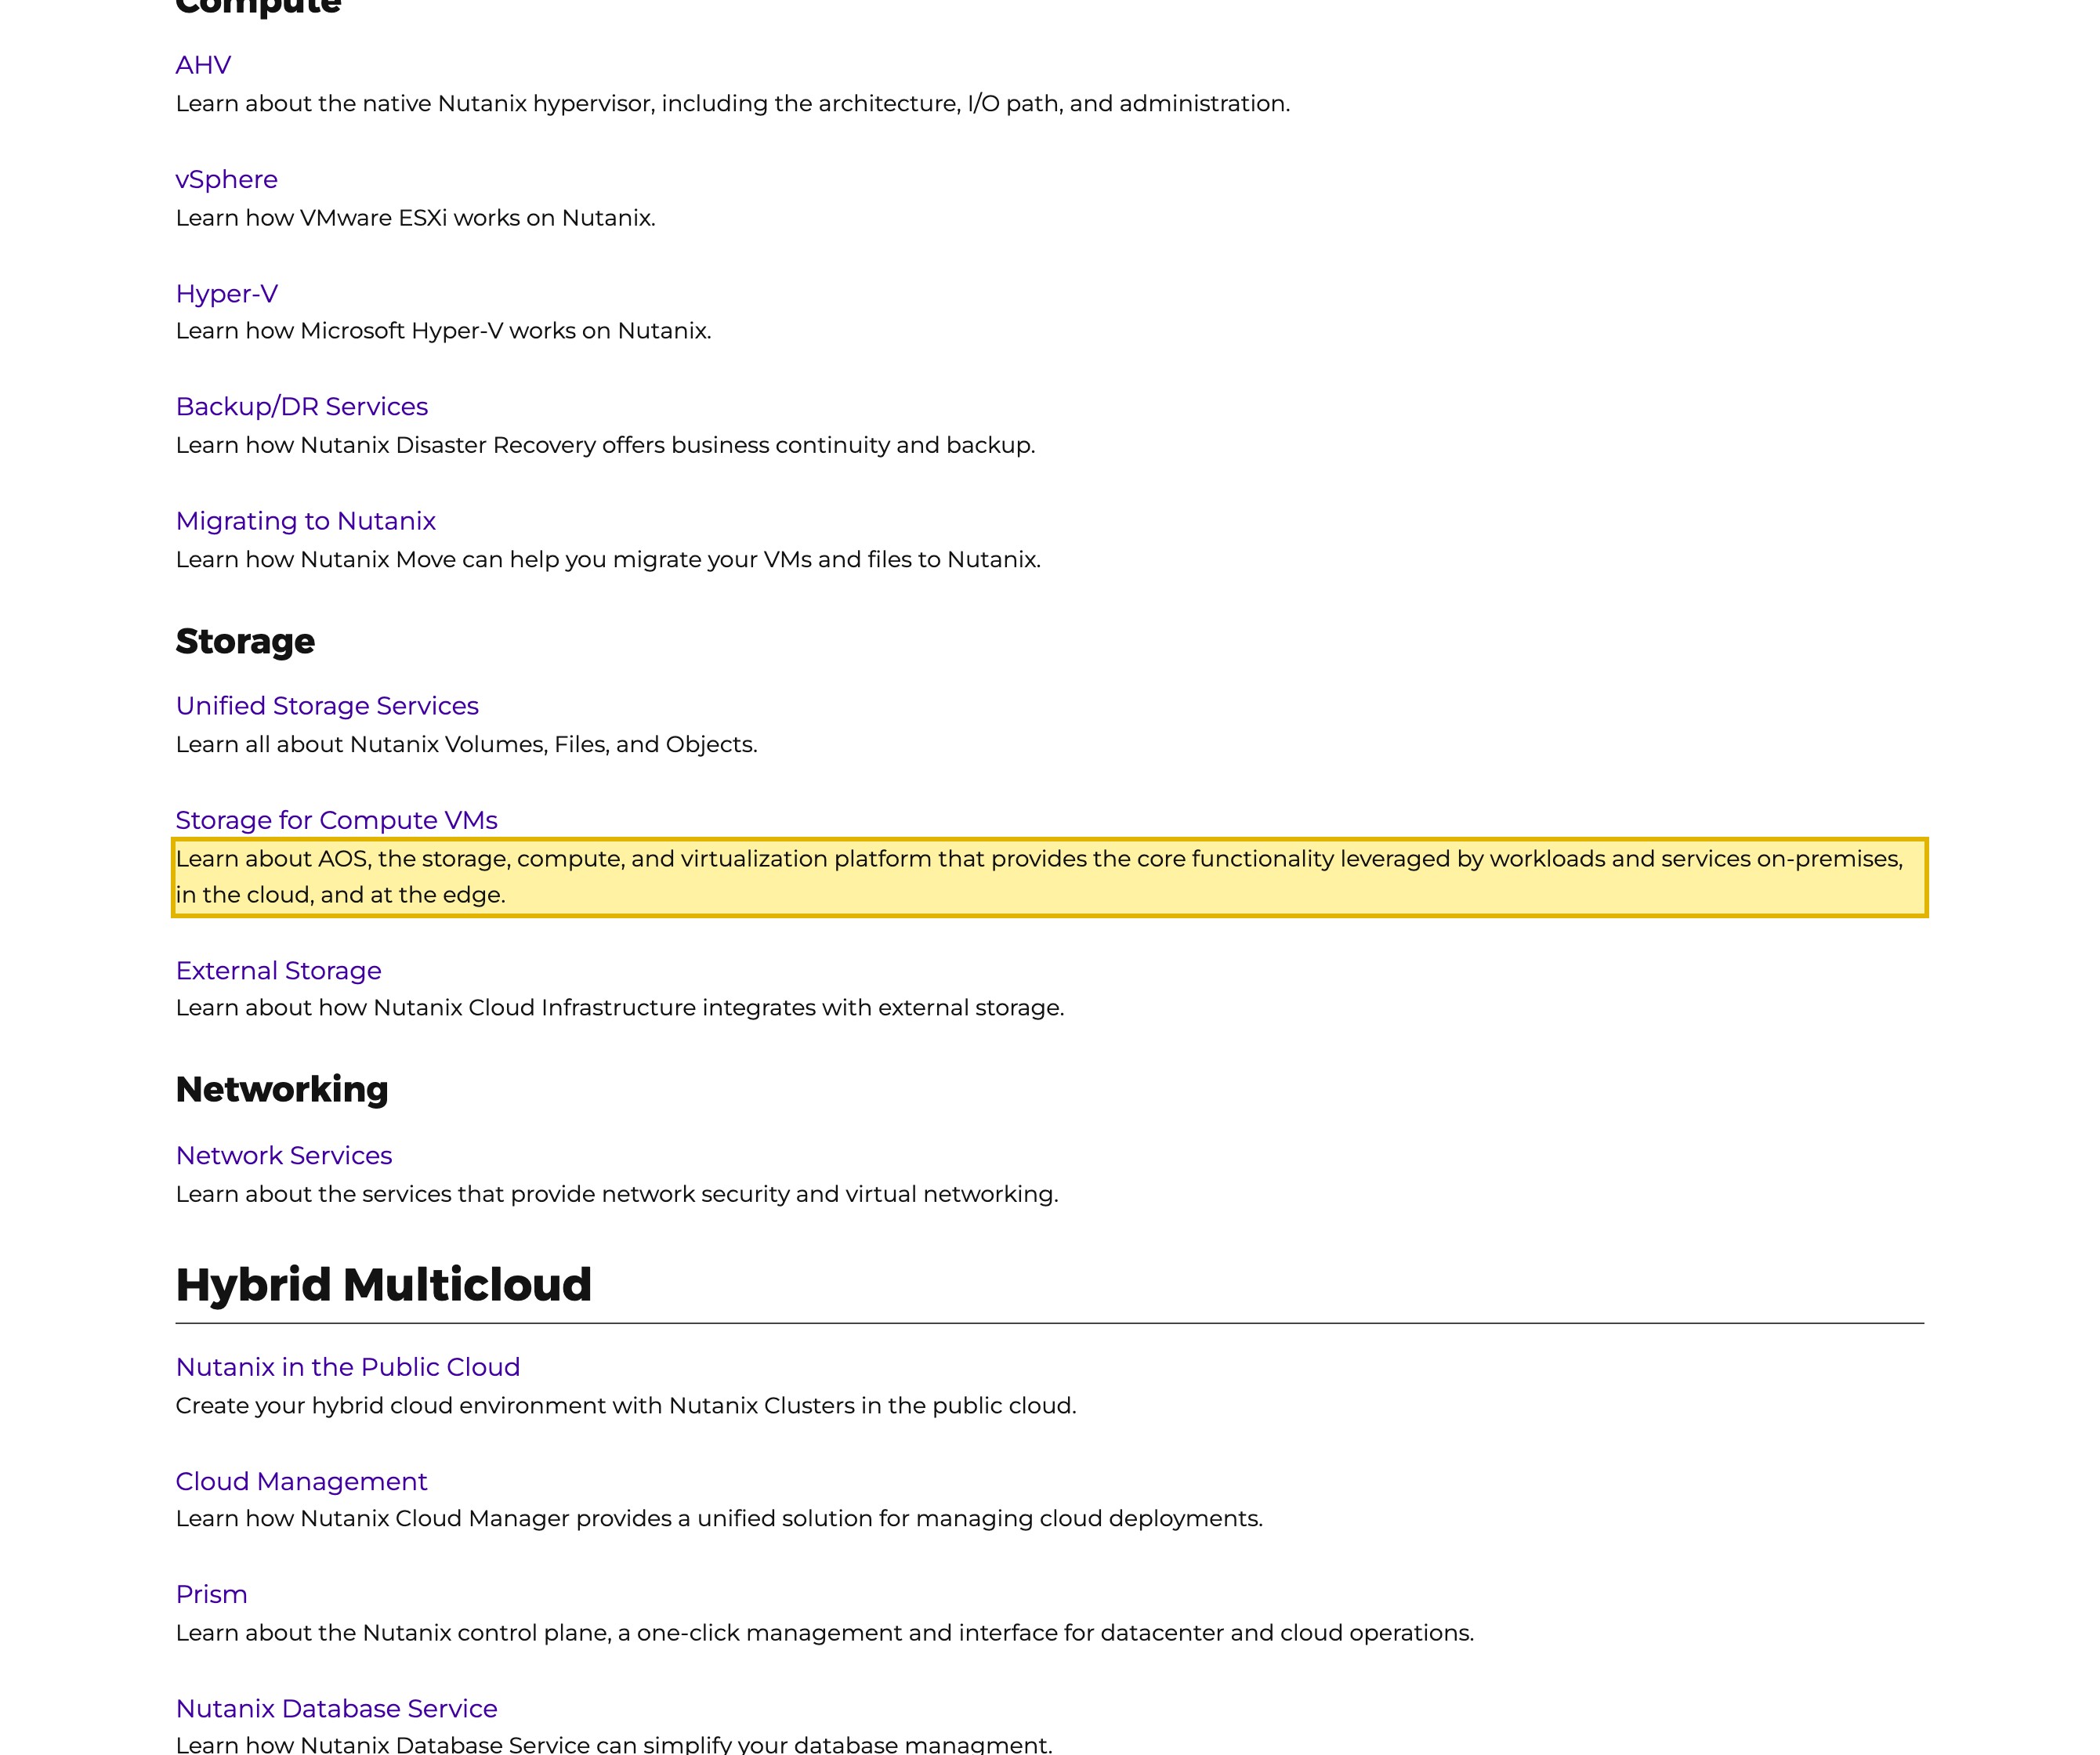Open Unified Storage Services
The height and width of the screenshot is (1755, 2100).
tap(327, 706)
